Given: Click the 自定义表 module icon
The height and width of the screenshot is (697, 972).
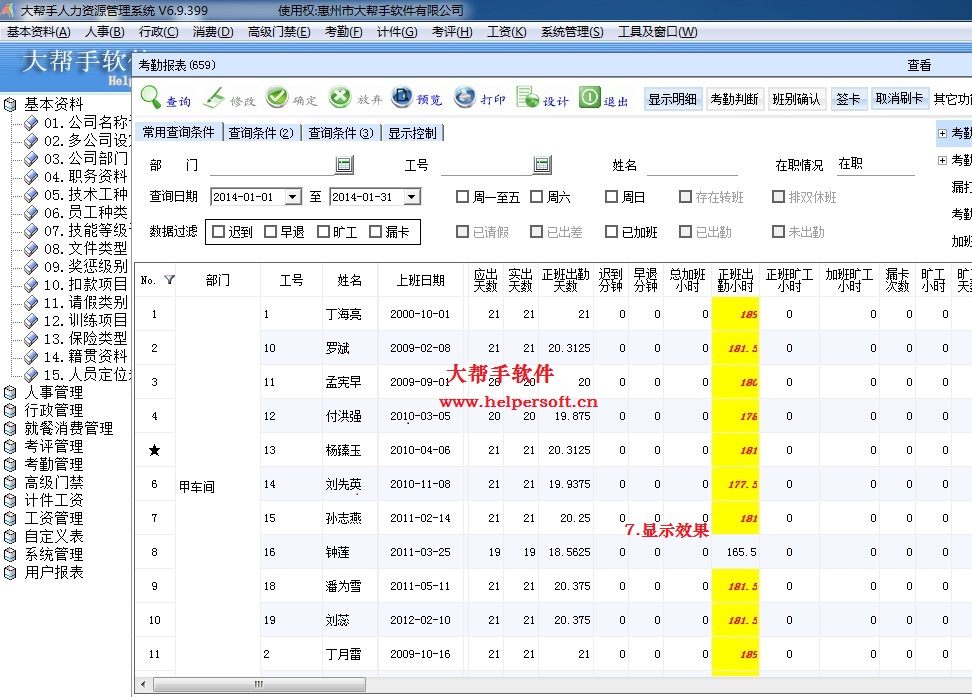Looking at the screenshot, I should click(10, 536).
